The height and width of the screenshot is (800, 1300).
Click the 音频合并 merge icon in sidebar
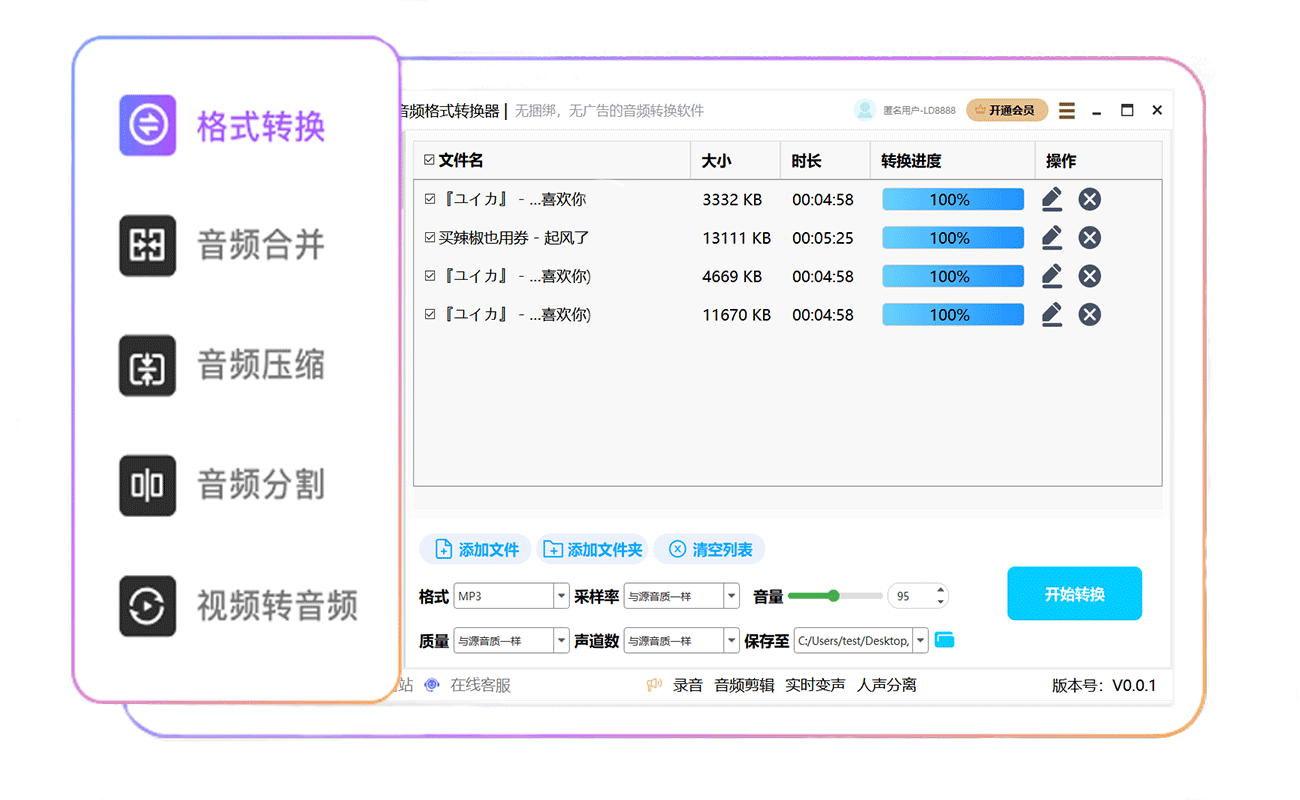pos(148,245)
